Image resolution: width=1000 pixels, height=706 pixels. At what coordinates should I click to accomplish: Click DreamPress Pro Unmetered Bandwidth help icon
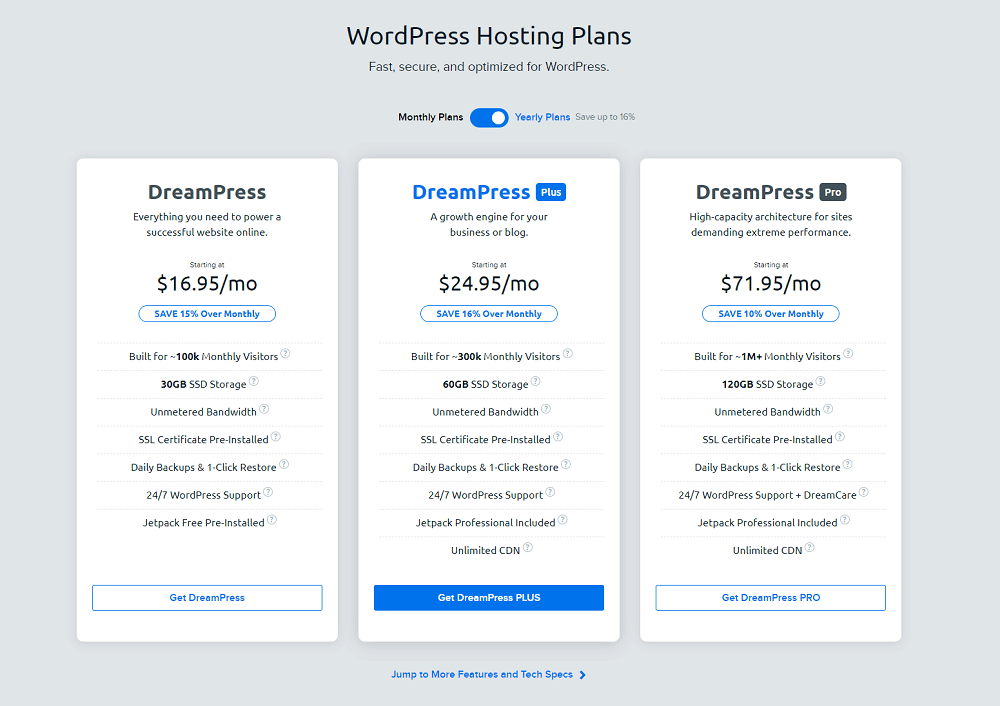(x=828, y=409)
